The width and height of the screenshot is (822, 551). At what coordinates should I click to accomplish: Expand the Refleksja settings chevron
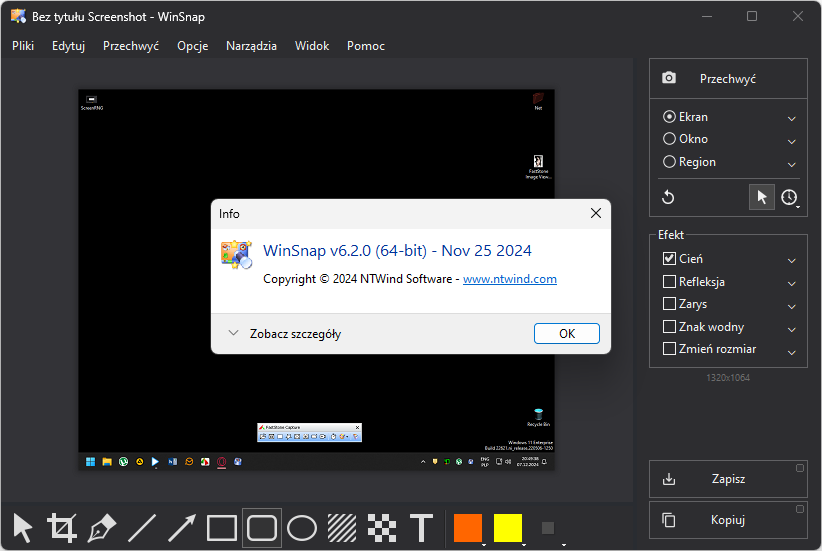click(x=792, y=284)
